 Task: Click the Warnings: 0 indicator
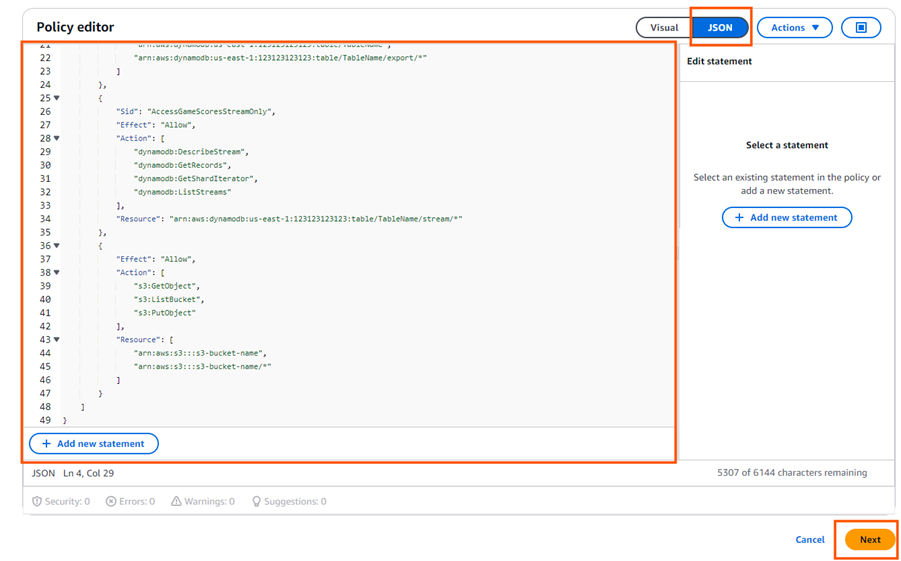[x=203, y=501]
